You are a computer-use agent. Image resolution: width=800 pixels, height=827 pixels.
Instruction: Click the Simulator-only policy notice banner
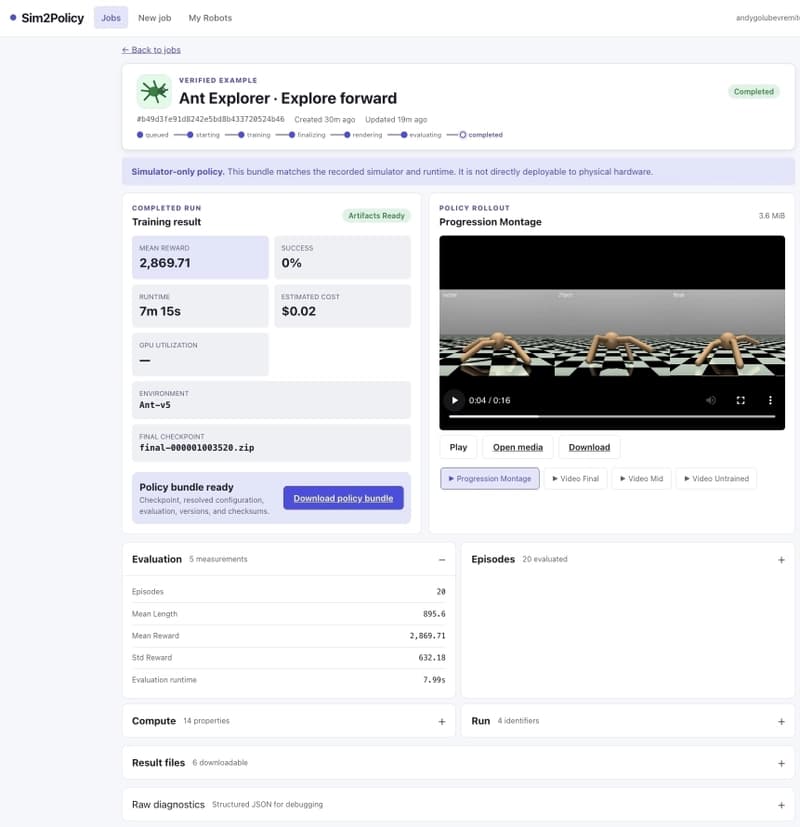(x=458, y=171)
